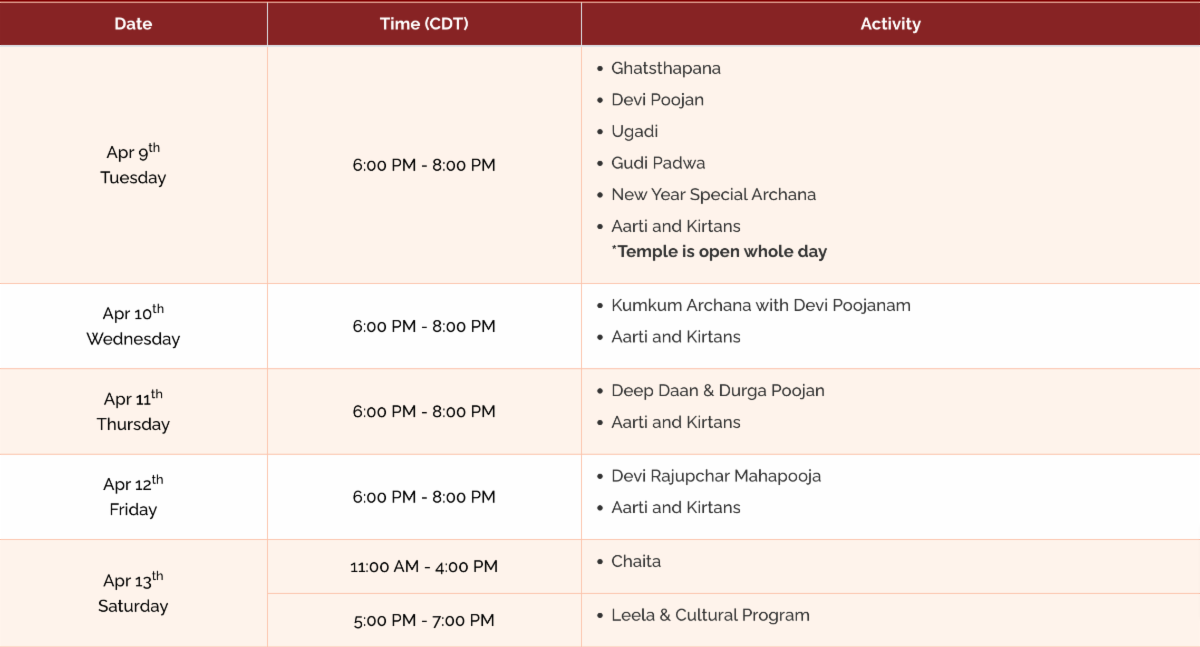
Task: Click the 5:00 PM - 7:00 PM time cell
Action: (424, 621)
